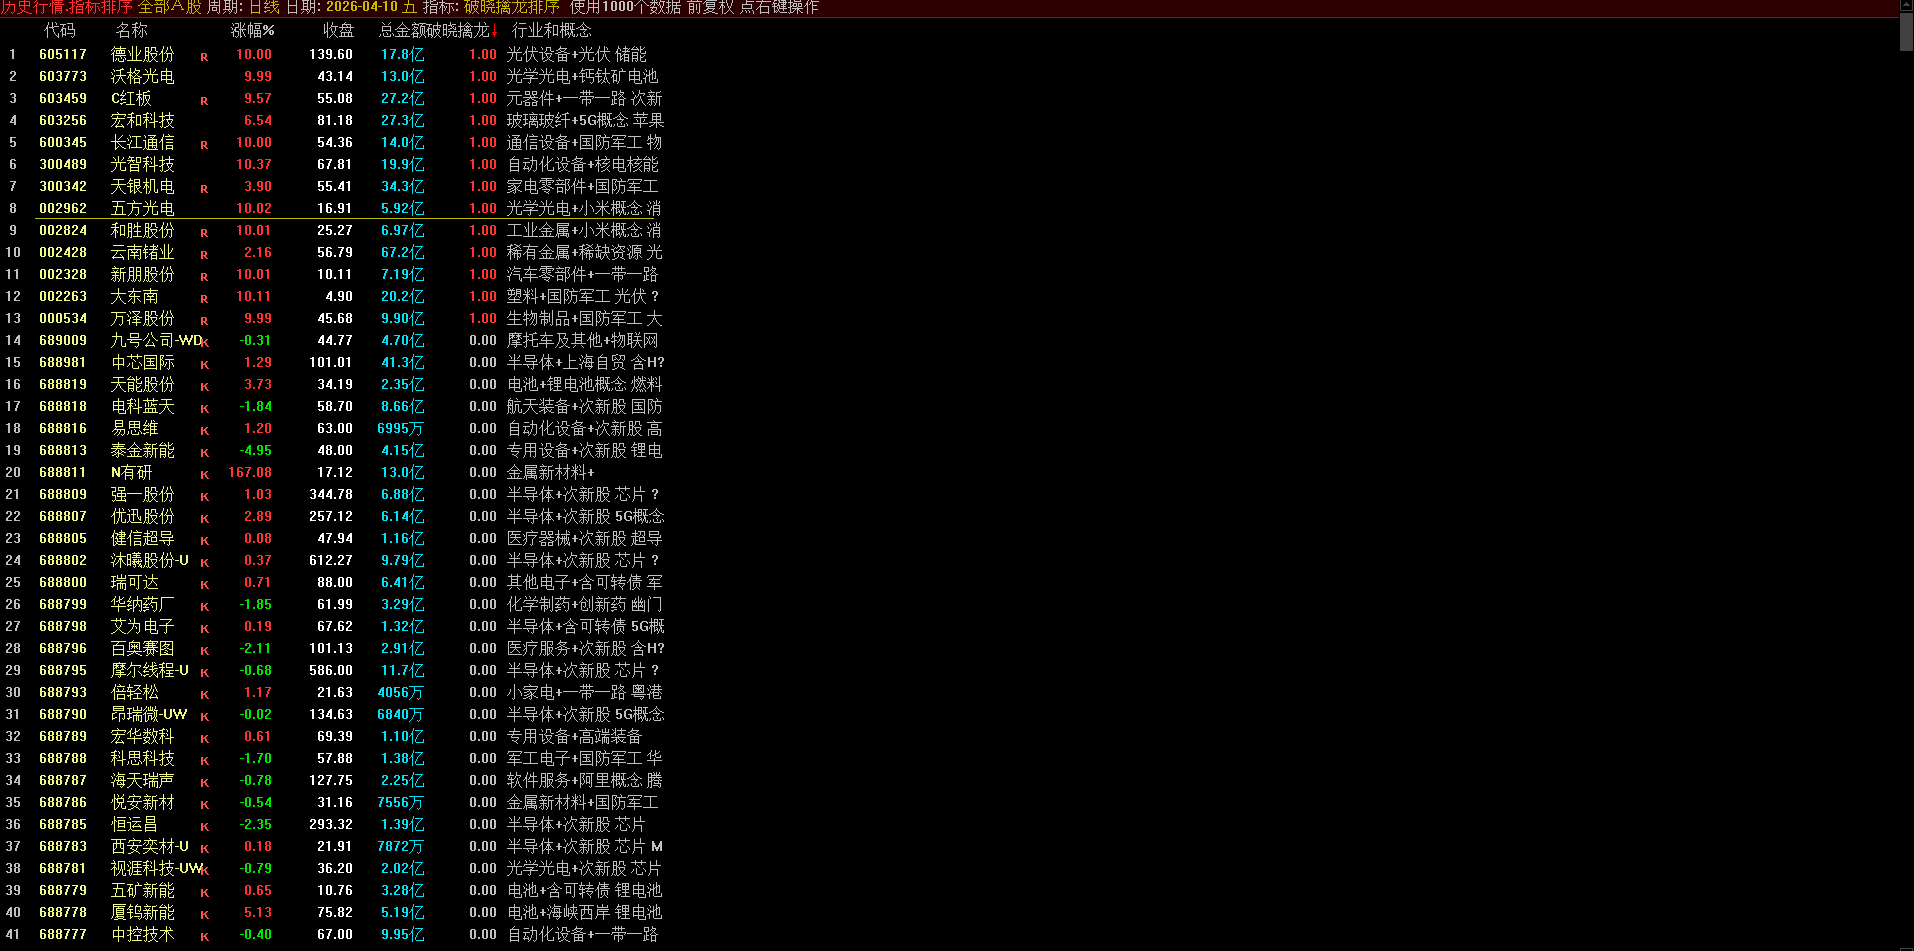Click the vertical scrollbar thumb at right
The width and height of the screenshot is (1914, 951).
1906,32
